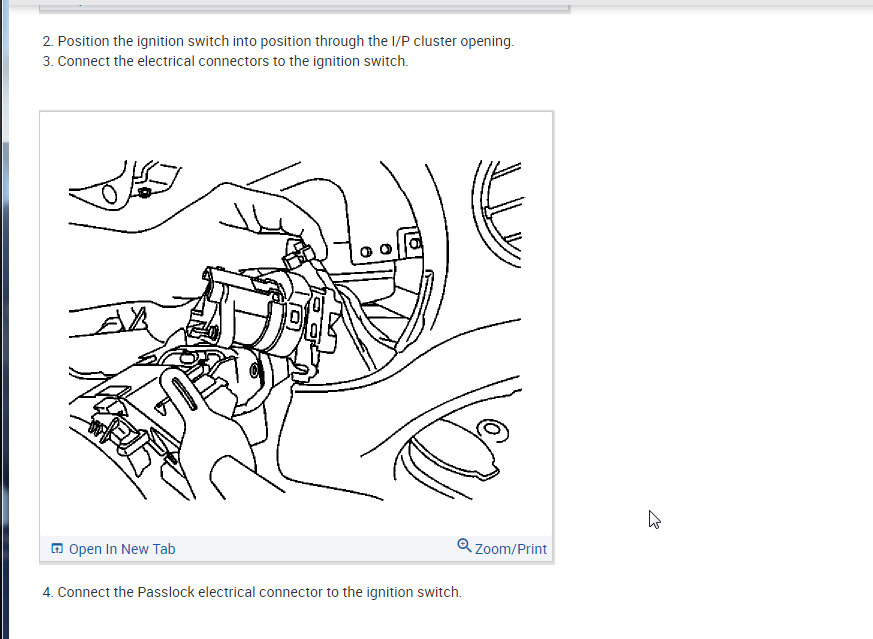Click the Open In New Tab link

(122, 549)
